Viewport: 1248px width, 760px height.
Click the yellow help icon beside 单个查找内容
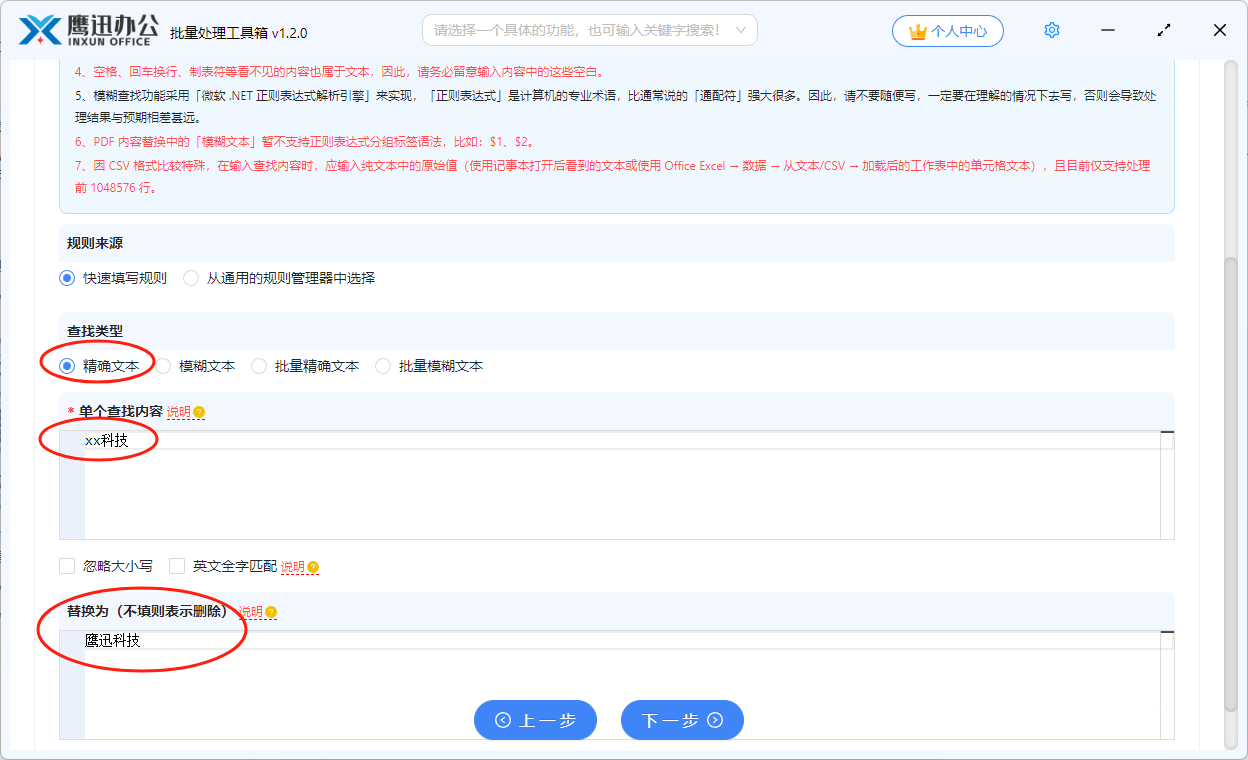pos(199,412)
